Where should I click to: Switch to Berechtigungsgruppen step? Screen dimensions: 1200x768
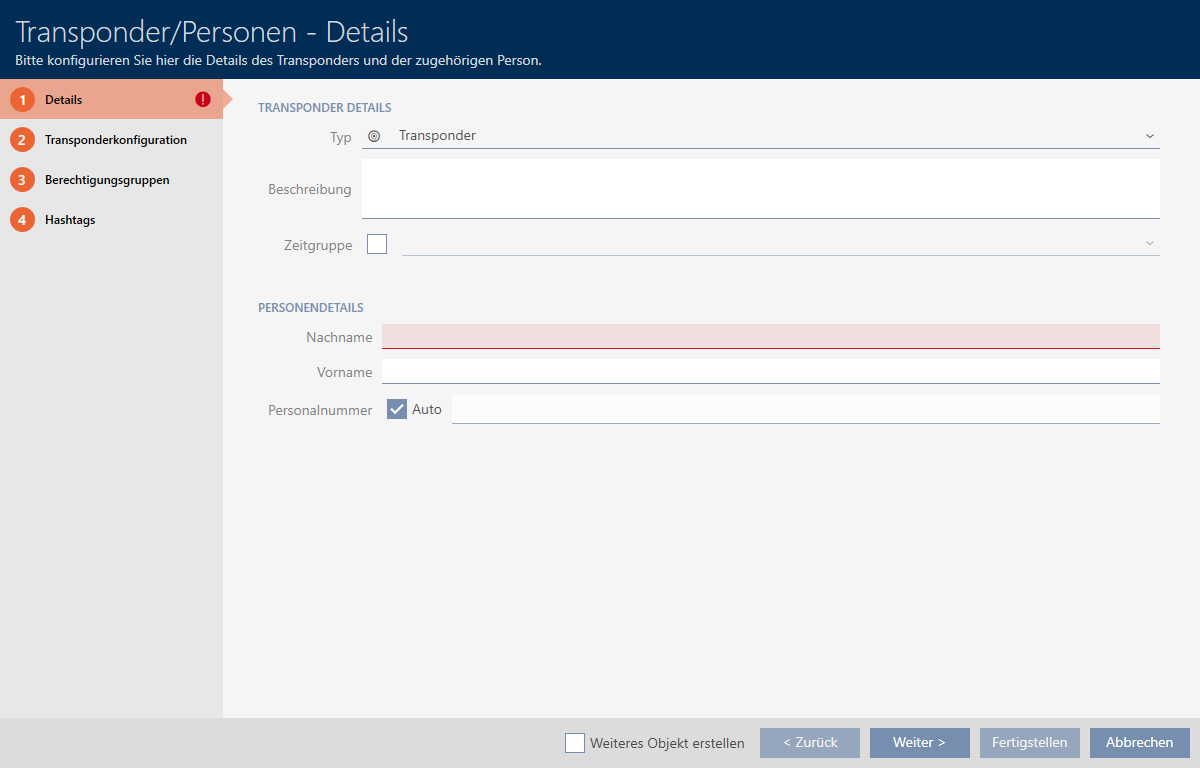107,180
